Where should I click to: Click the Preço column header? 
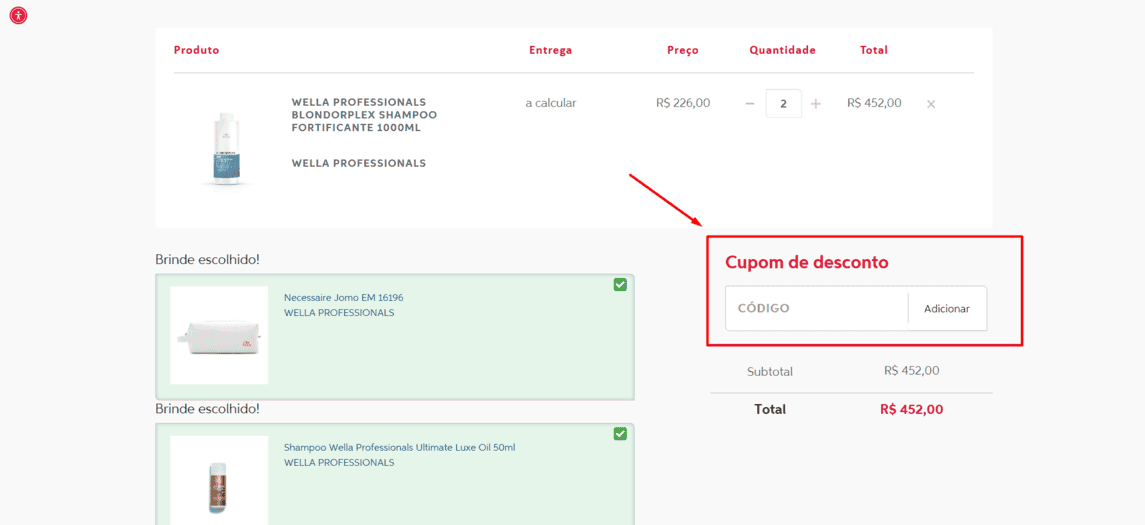click(683, 50)
